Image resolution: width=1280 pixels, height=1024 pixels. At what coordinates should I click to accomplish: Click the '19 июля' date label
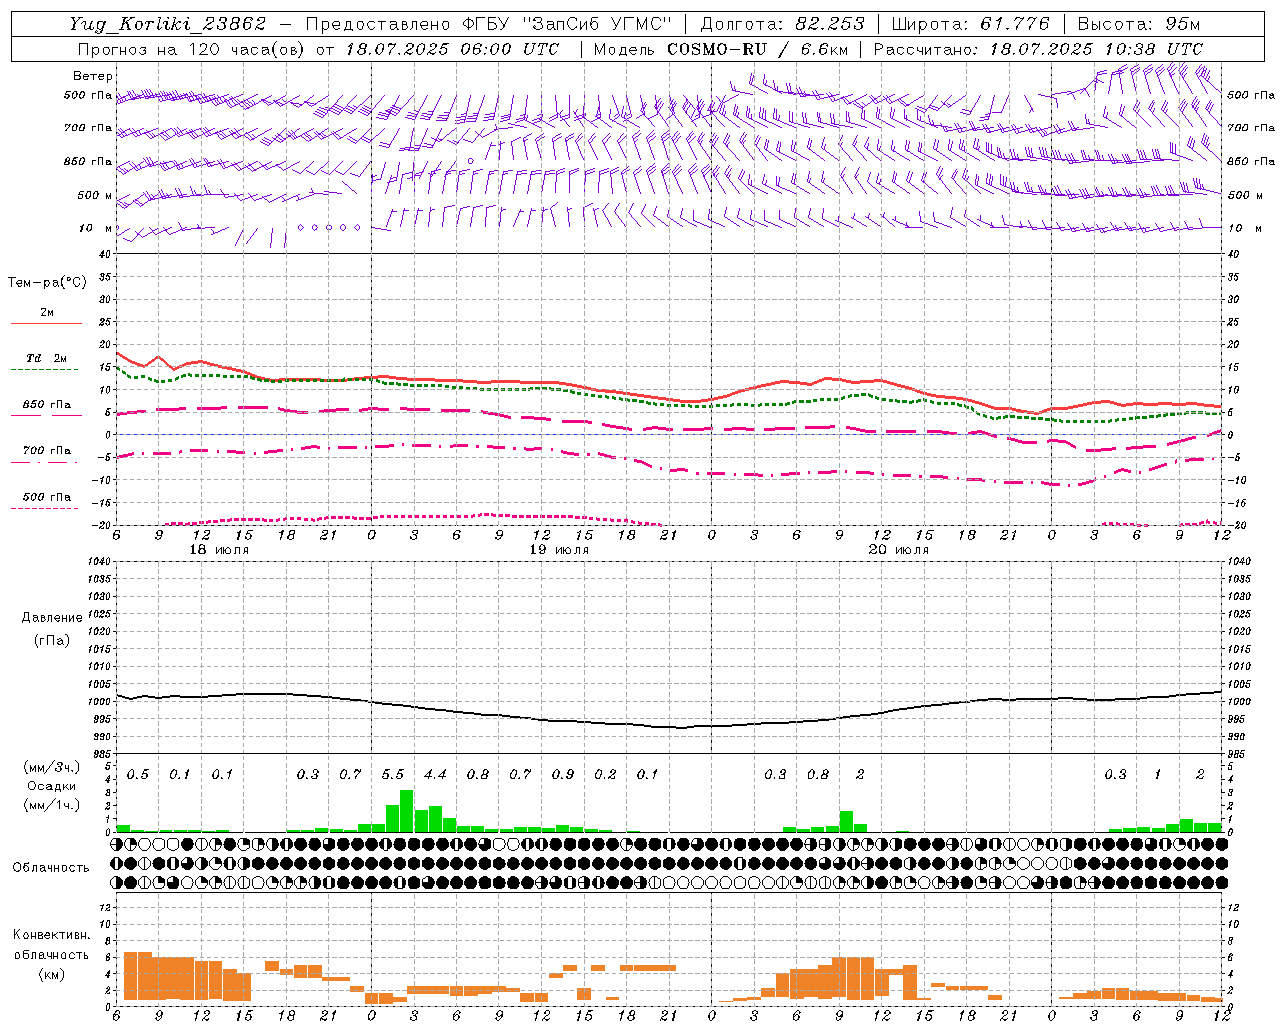click(x=559, y=550)
